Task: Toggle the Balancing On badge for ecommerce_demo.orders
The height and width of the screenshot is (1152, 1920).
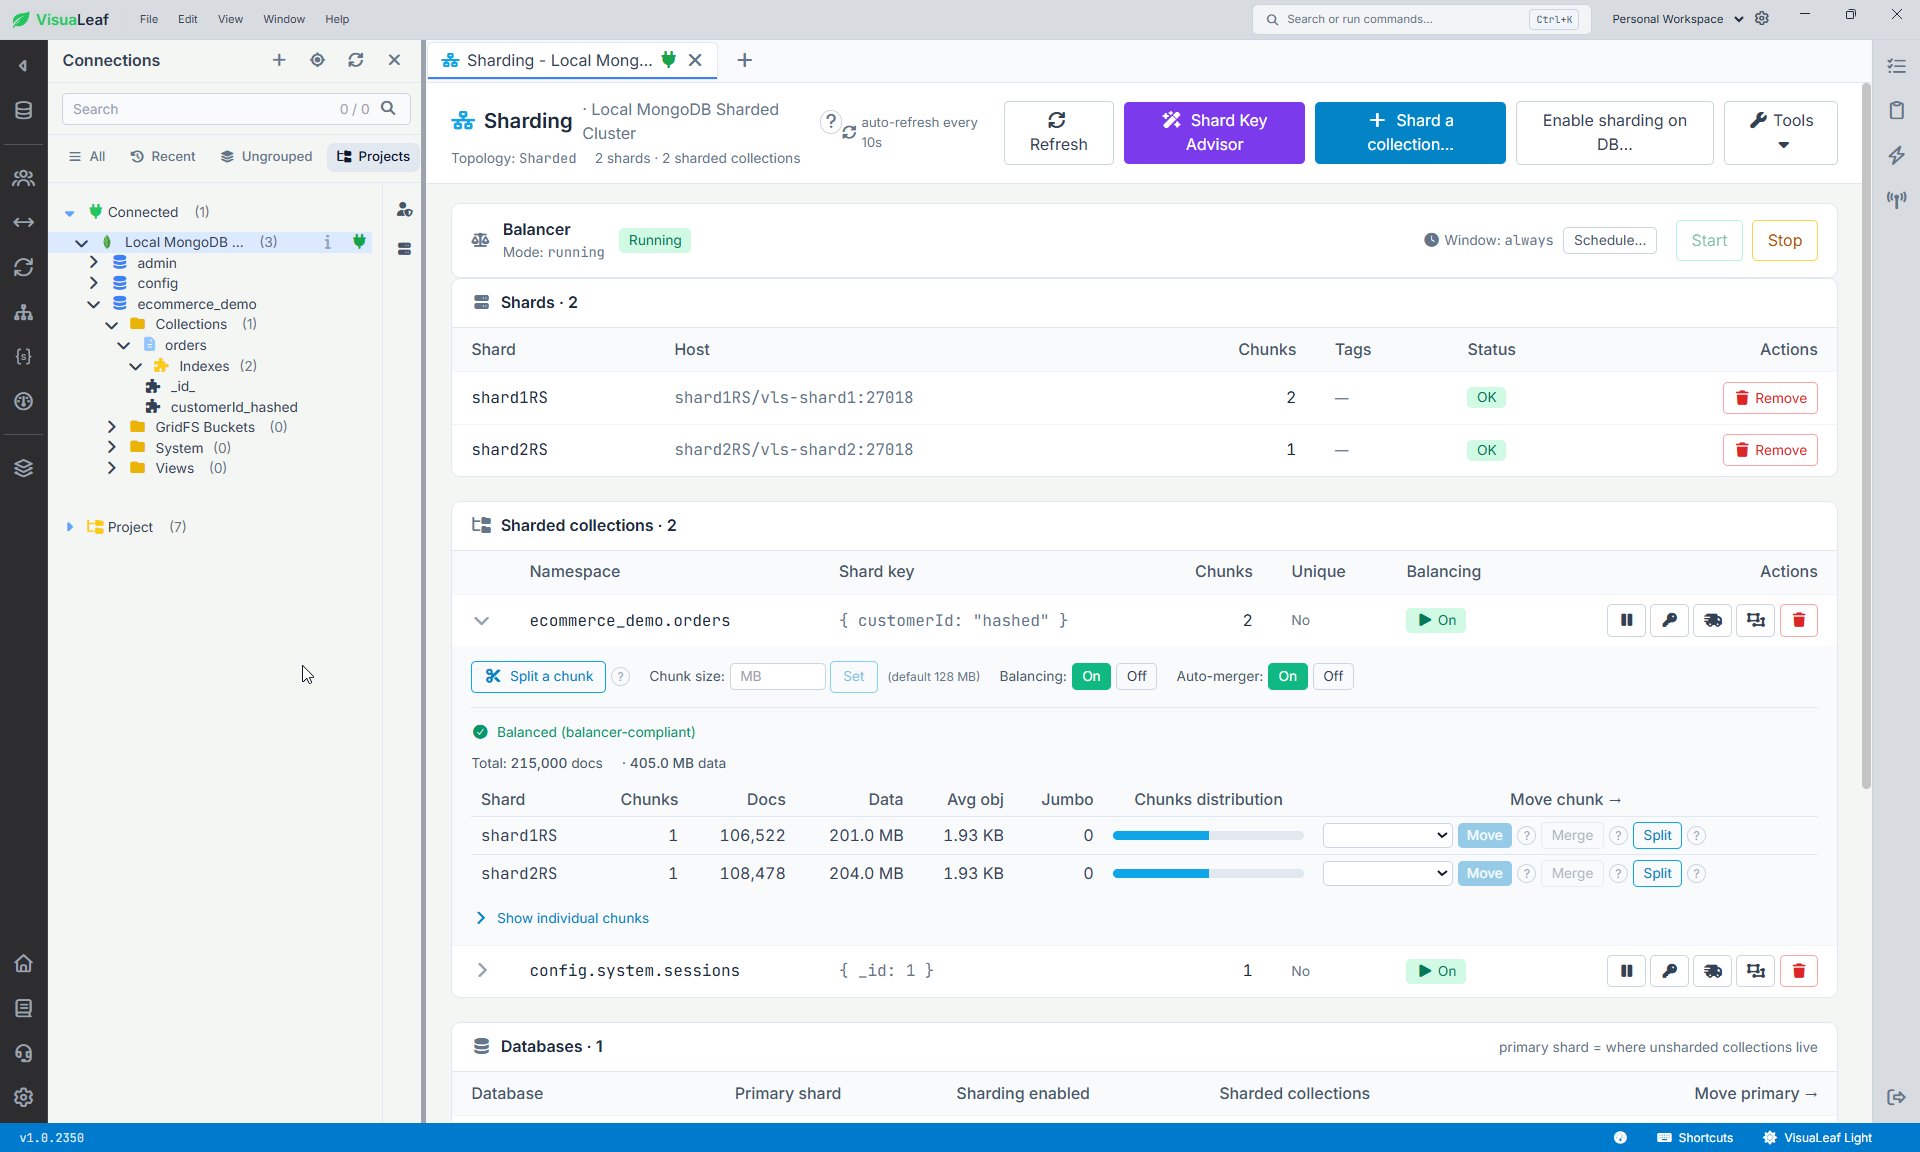Action: click(1436, 620)
